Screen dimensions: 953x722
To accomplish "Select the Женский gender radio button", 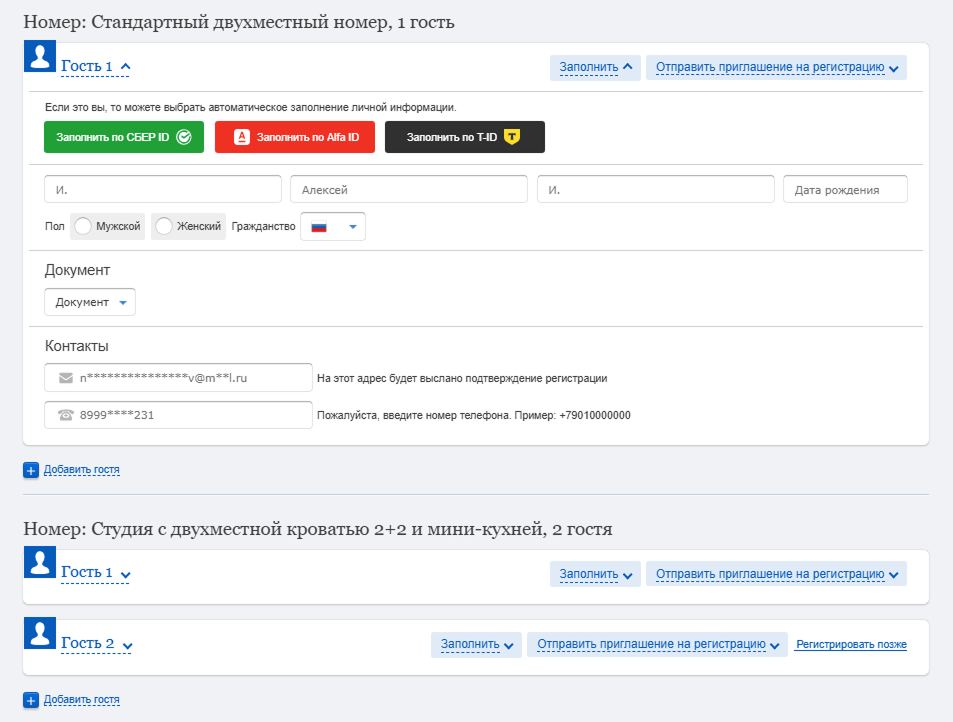I will (165, 227).
